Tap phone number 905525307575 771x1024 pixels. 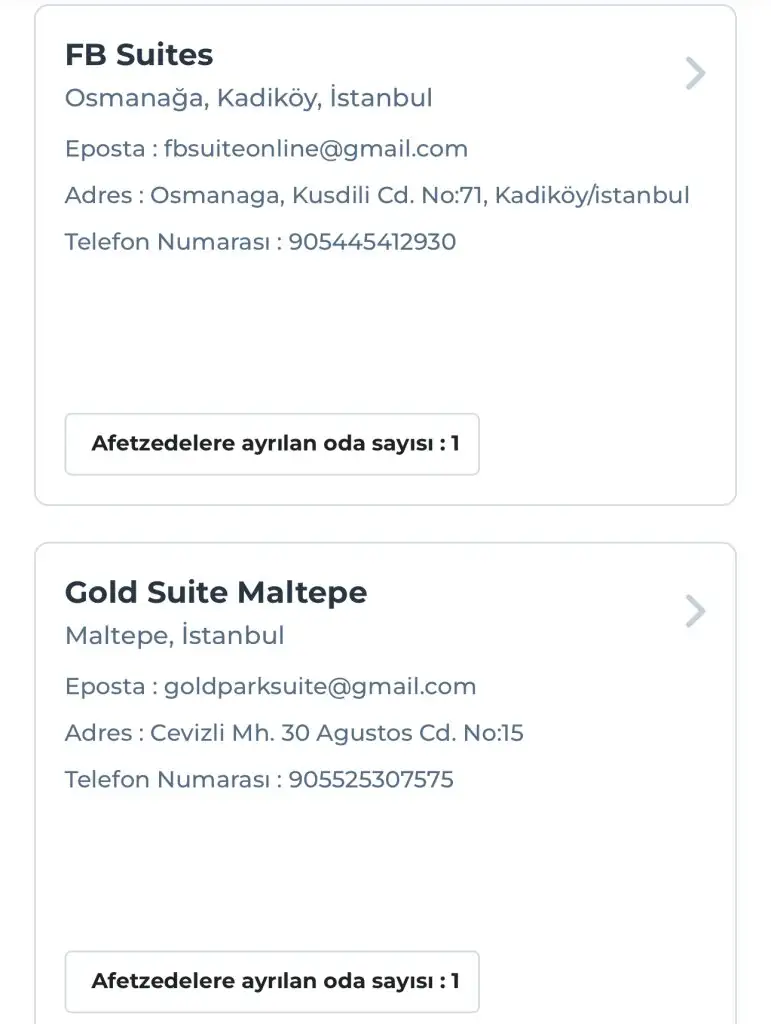pyautogui.click(x=371, y=780)
